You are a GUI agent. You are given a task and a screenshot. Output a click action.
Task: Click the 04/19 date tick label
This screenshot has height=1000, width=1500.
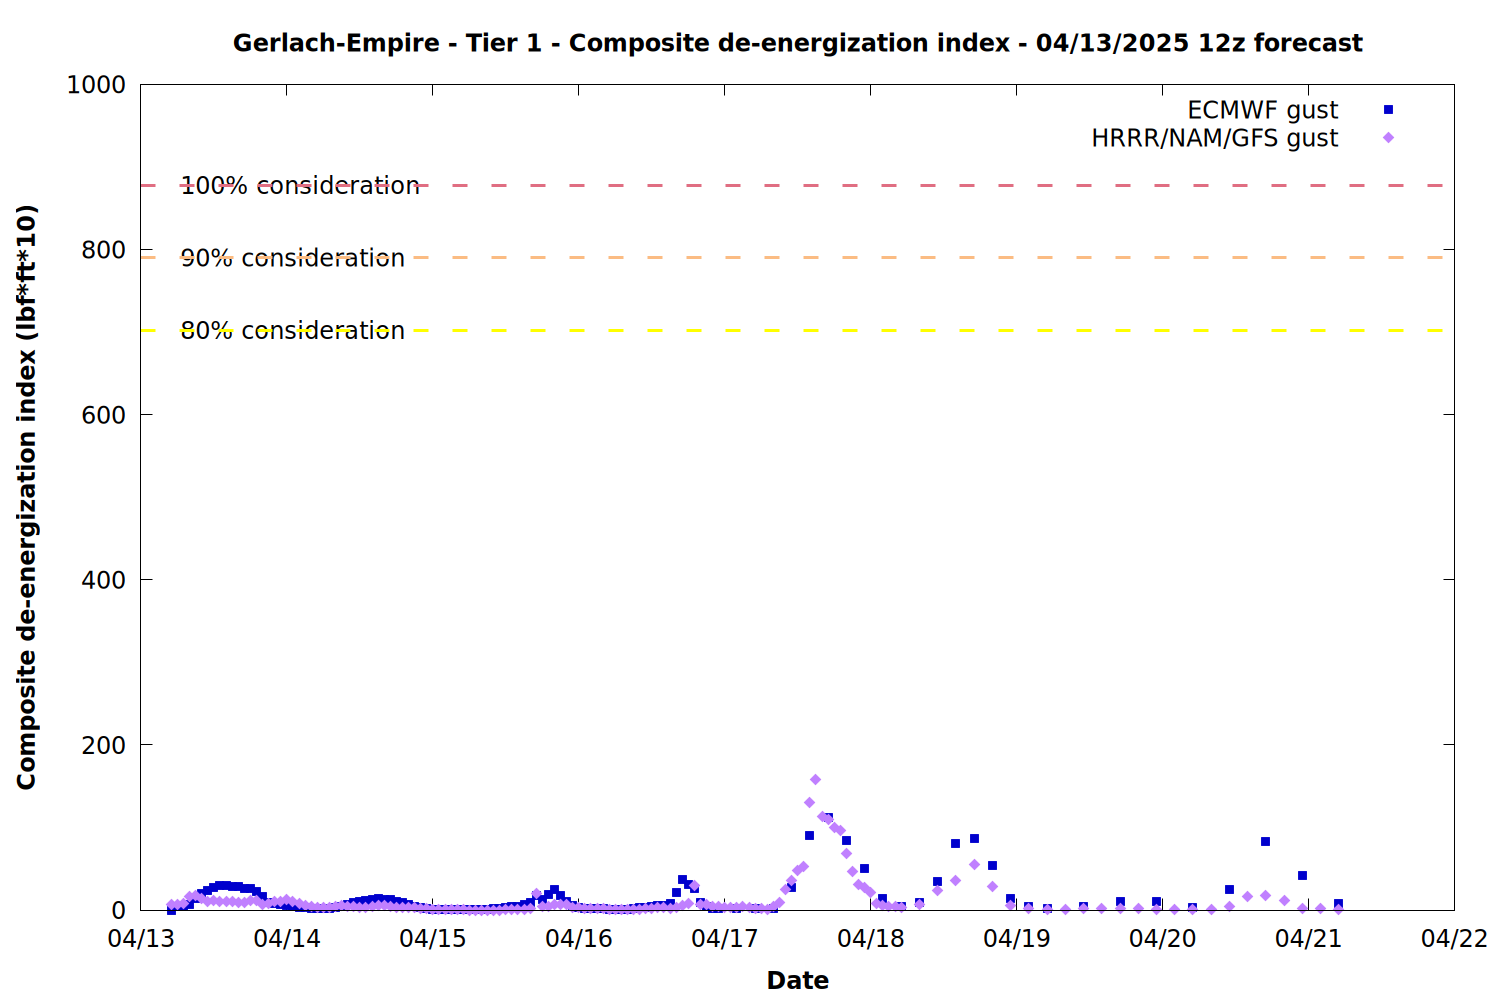pos(1017,939)
